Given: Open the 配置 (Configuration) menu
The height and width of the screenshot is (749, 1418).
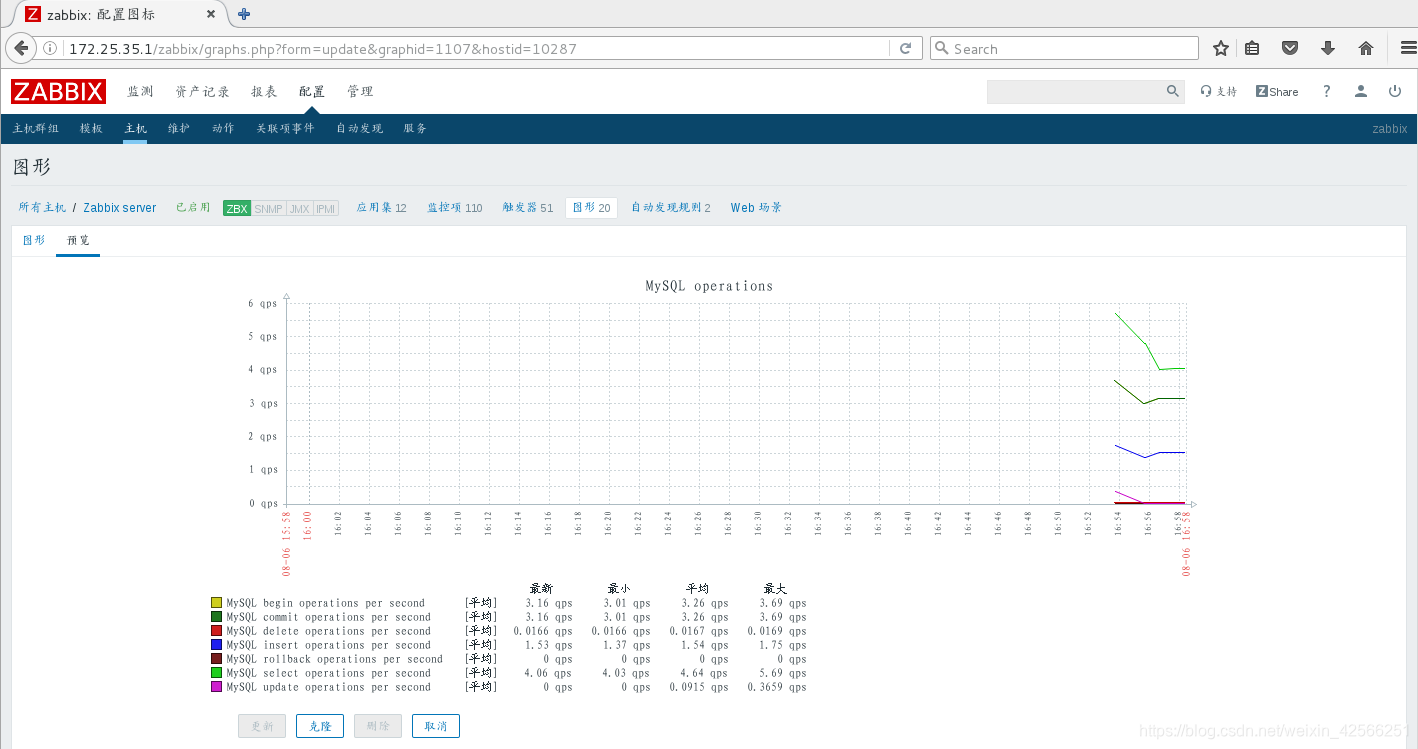Looking at the screenshot, I should [x=312, y=91].
